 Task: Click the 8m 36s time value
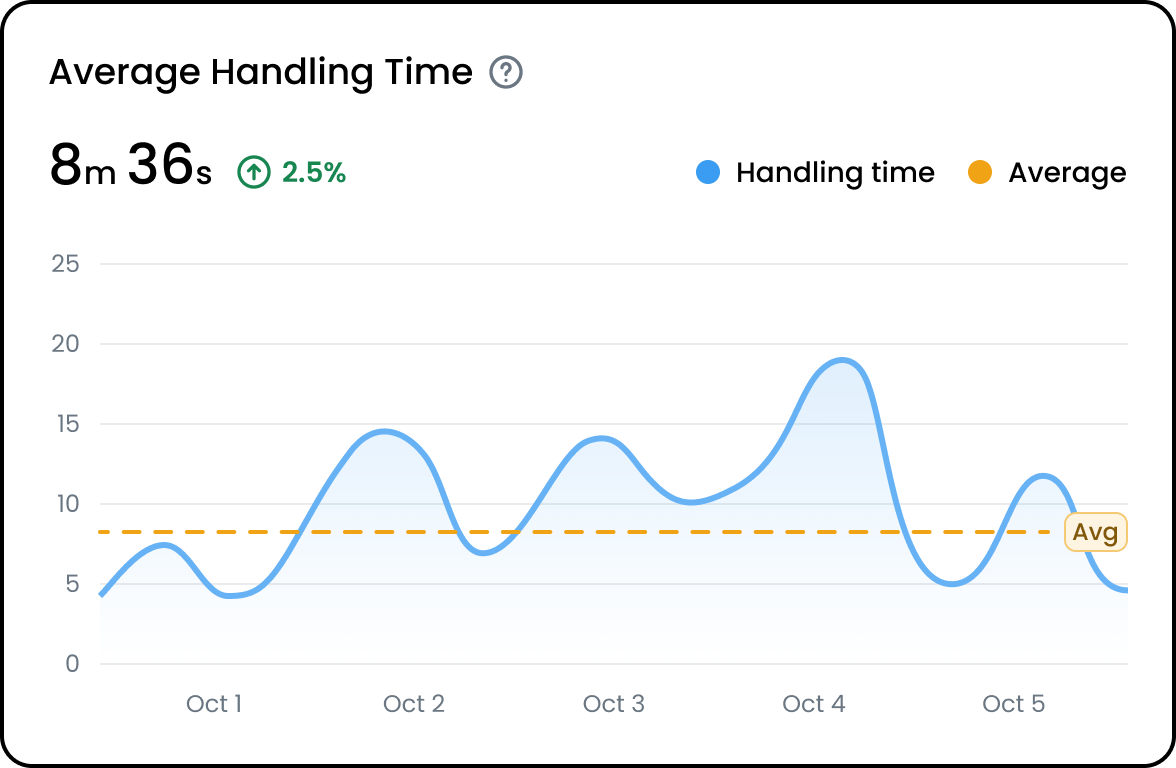coord(130,166)
